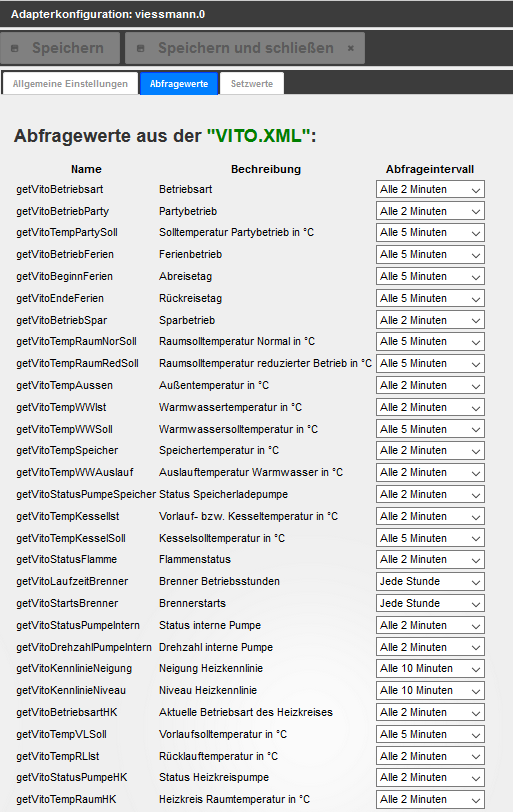Open interval dropdown for getVitoTempAussen
513x812 pixels.
coord(430,386)
